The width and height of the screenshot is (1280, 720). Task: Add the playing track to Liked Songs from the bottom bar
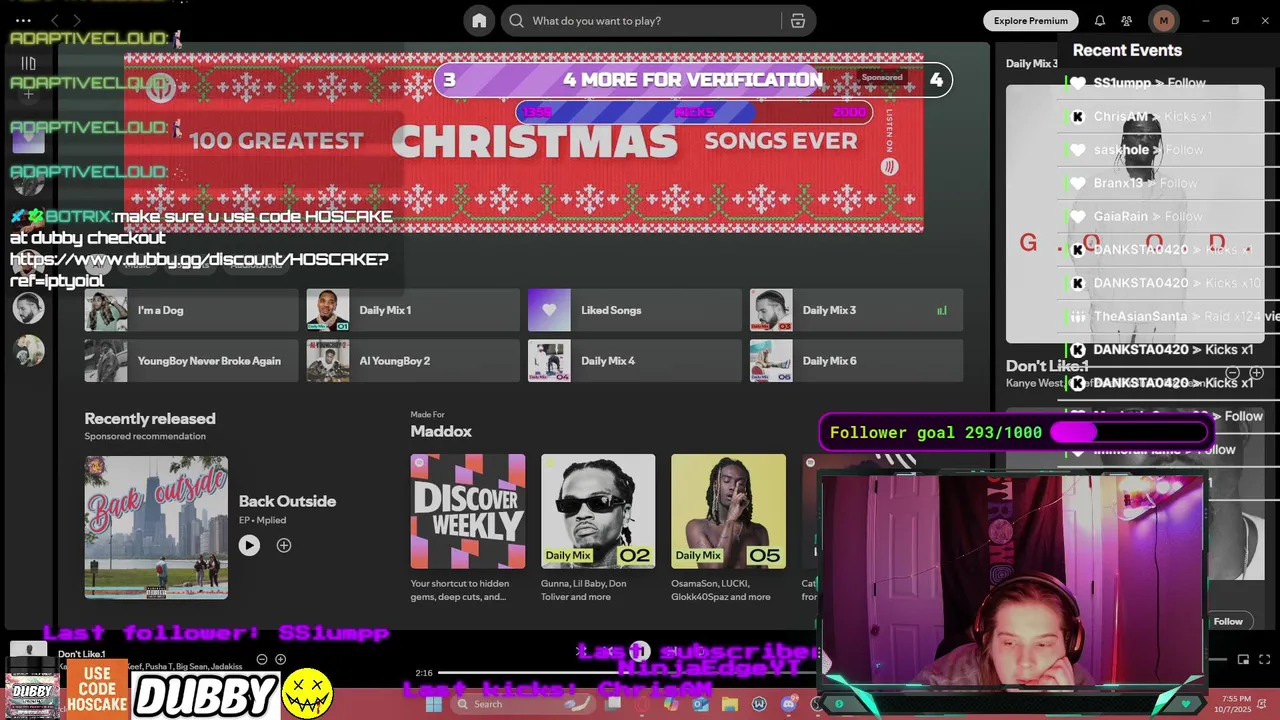pyautogui.click(x=280, y=659)
